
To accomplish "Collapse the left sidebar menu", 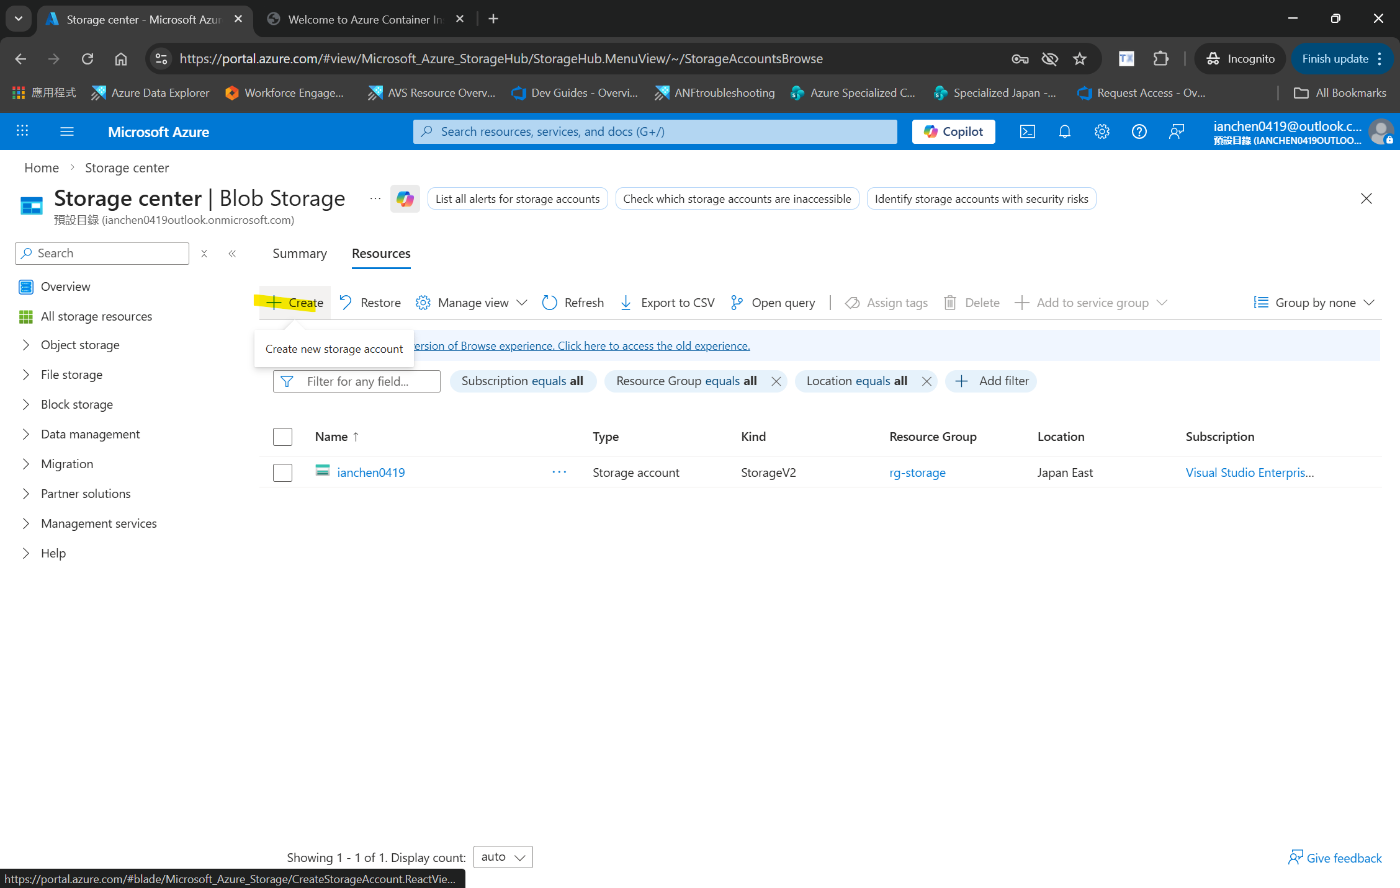I will coord(232,253).
